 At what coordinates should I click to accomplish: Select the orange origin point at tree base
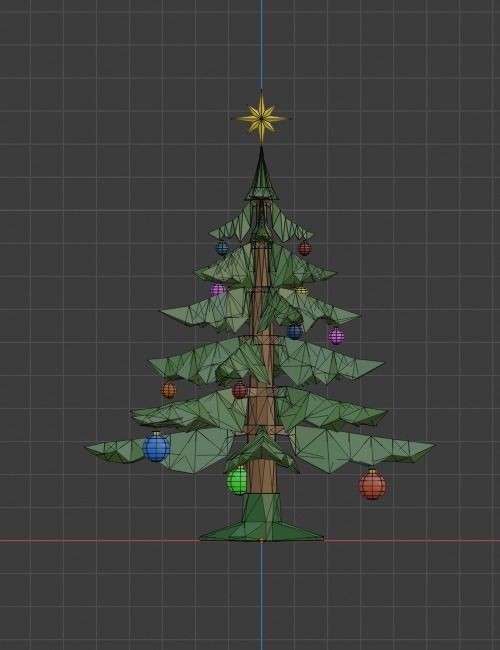click(x=261, y=541)
